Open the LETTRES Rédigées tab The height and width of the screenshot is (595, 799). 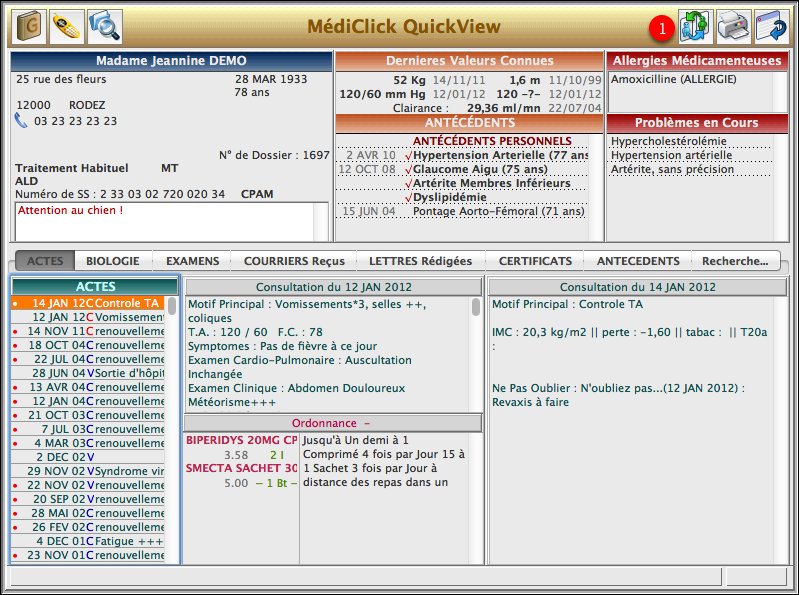[x=420, y=261]
